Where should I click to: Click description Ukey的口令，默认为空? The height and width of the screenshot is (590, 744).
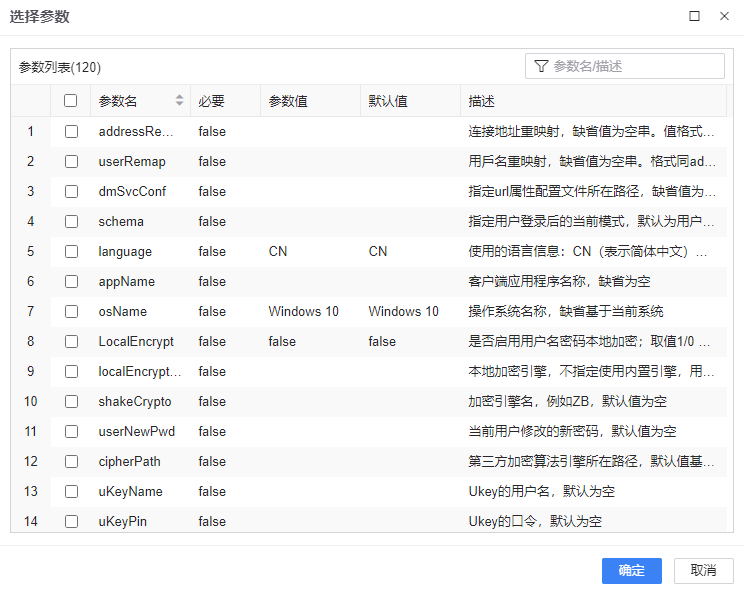(x=535, y=521)
